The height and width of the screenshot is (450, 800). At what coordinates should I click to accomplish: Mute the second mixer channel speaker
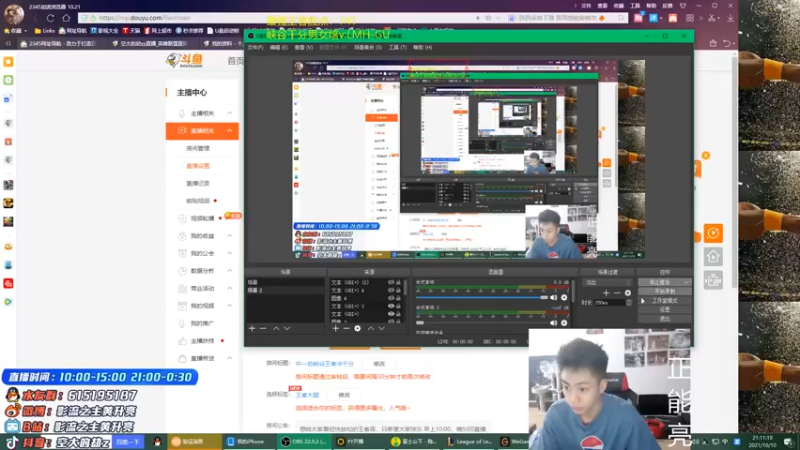pyautogui.click(x=554, y=322)
